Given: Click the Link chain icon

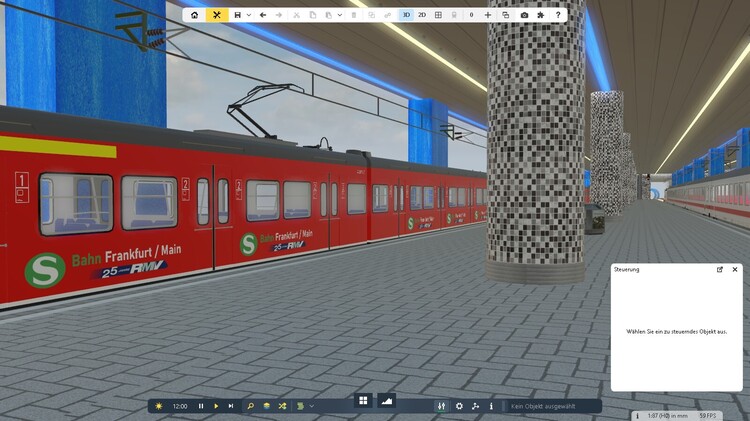Looking at the screenshot, I should click(x=387, y=15).
